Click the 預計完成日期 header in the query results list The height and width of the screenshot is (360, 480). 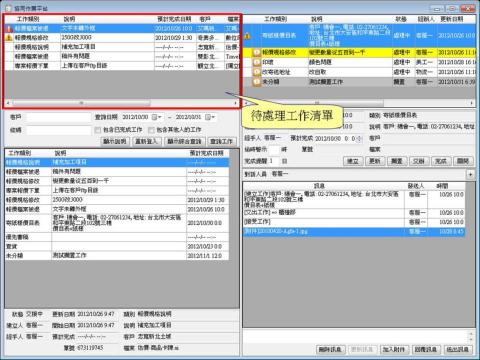[206, 153]
